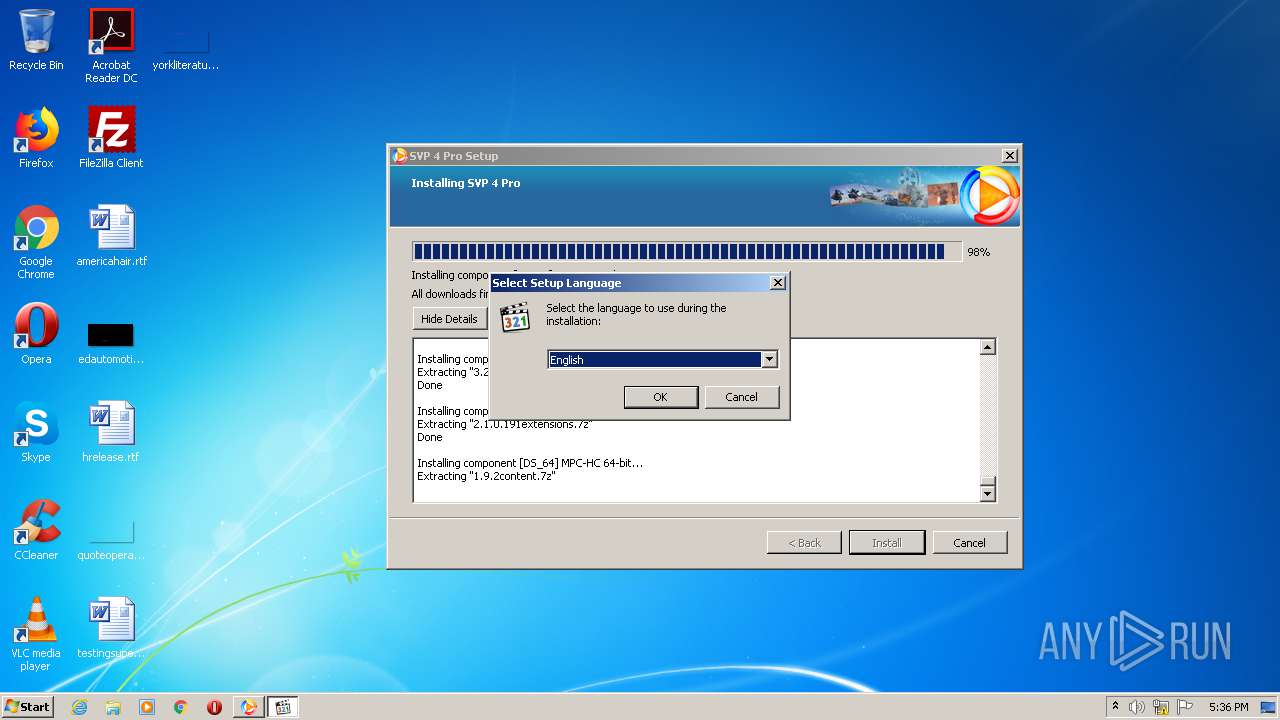Click the details log scroll-down arrow
Viewport: 1280px width, 720px height.
point(988,493)
